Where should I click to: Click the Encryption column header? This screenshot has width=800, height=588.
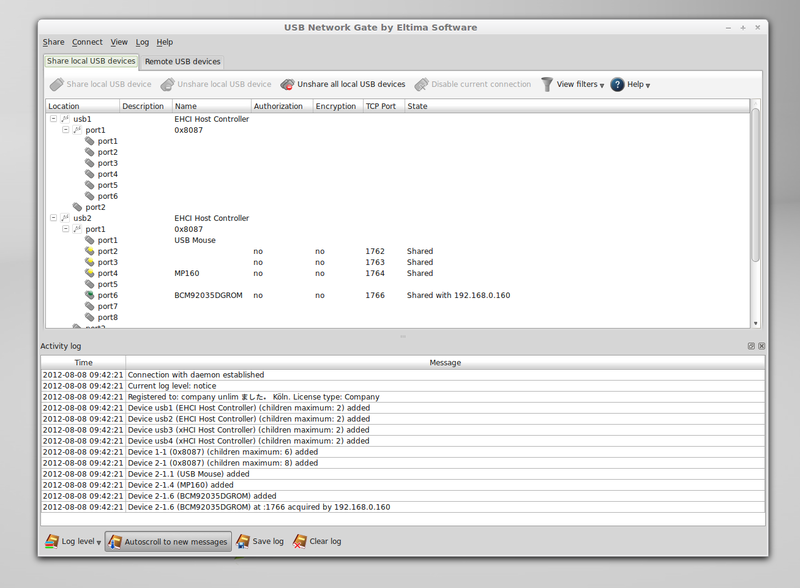[338, 106]
